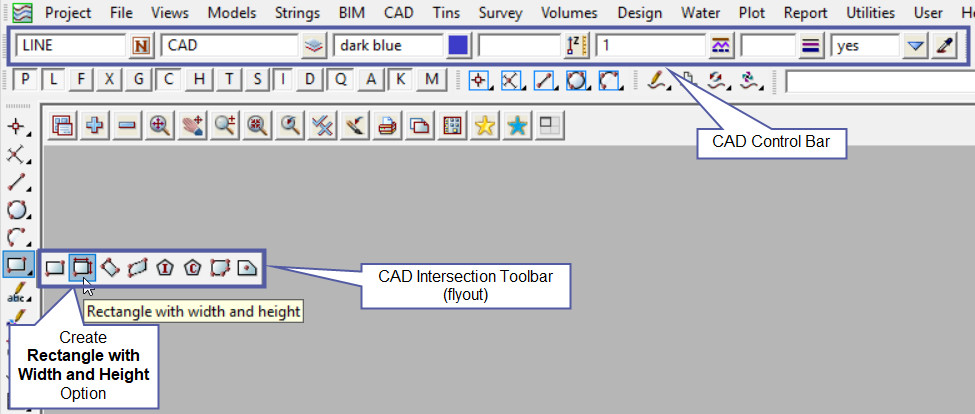This screenshot has height=414, width=975.
Task: Open abc text flyout in vertical toolbar
Action: click(18, 292)
